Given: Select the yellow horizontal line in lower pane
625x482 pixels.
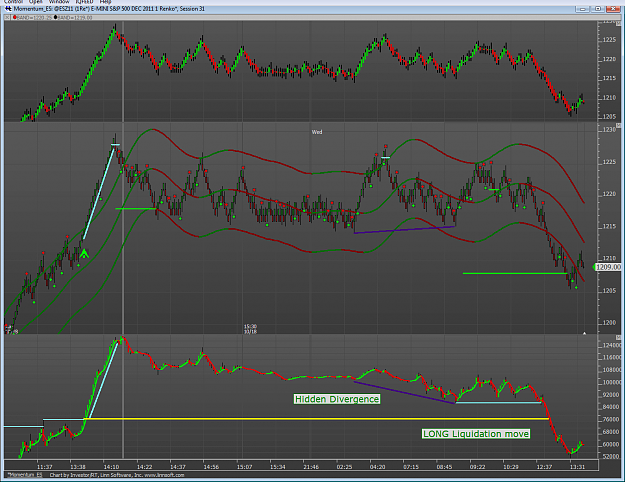Looking at the screenshot, I should [316, 419].
